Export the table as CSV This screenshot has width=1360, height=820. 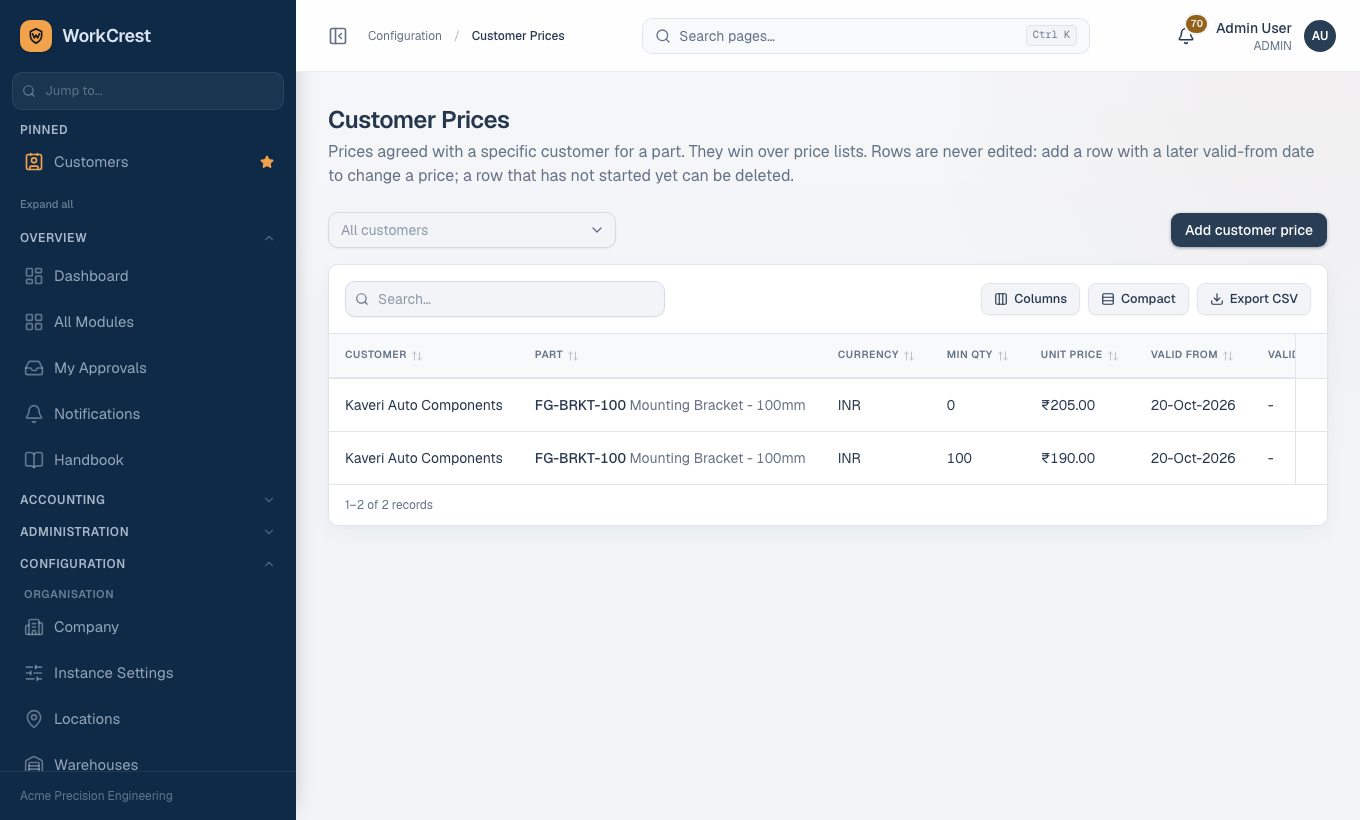(x=1254, y=299)
